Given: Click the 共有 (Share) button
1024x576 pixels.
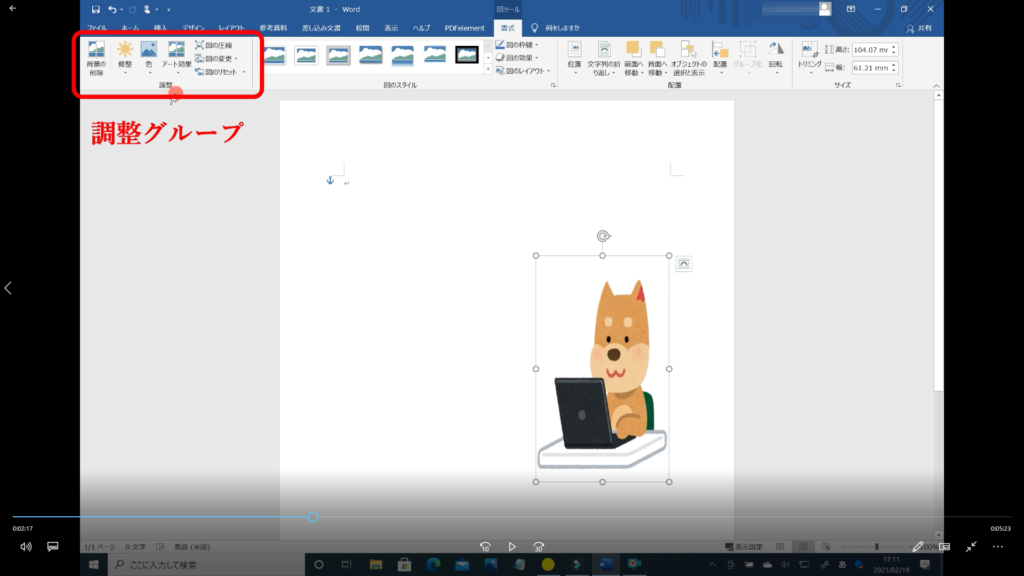Looking at the screenshot, I should coord(916,27).
